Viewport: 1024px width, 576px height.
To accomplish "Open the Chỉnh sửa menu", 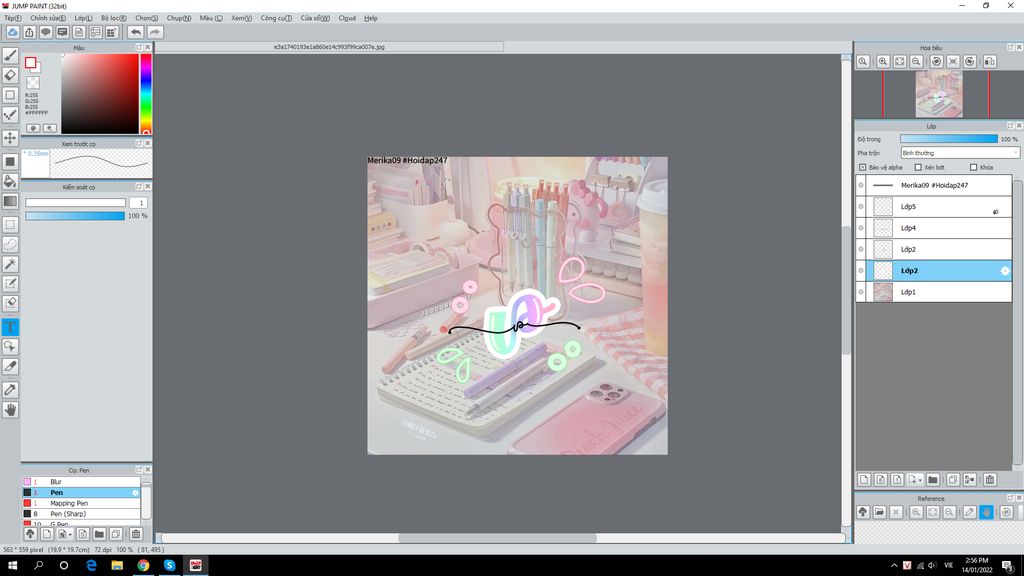I will pyautogui.click(x=48, y=18).
